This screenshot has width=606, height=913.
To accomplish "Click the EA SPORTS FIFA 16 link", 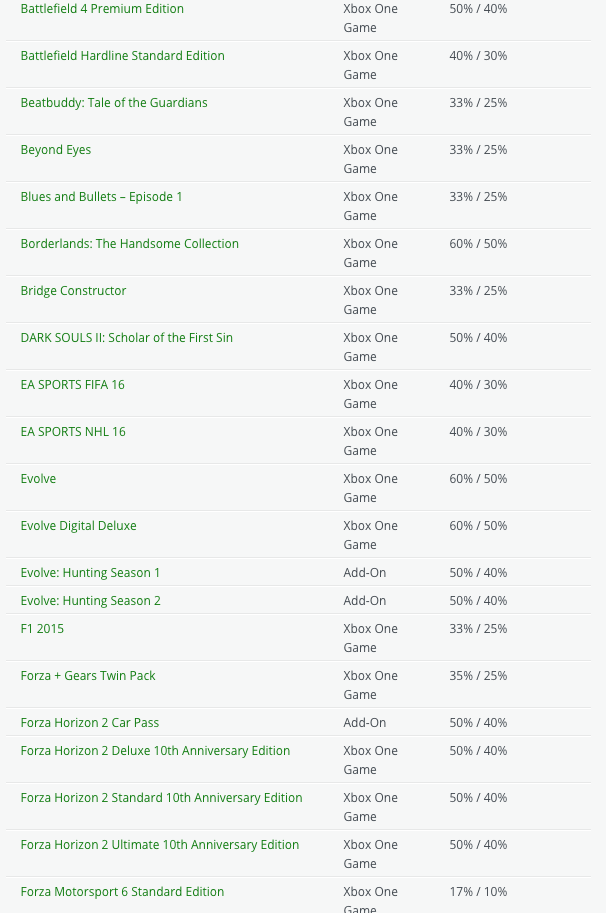I will tap(72, 385).
